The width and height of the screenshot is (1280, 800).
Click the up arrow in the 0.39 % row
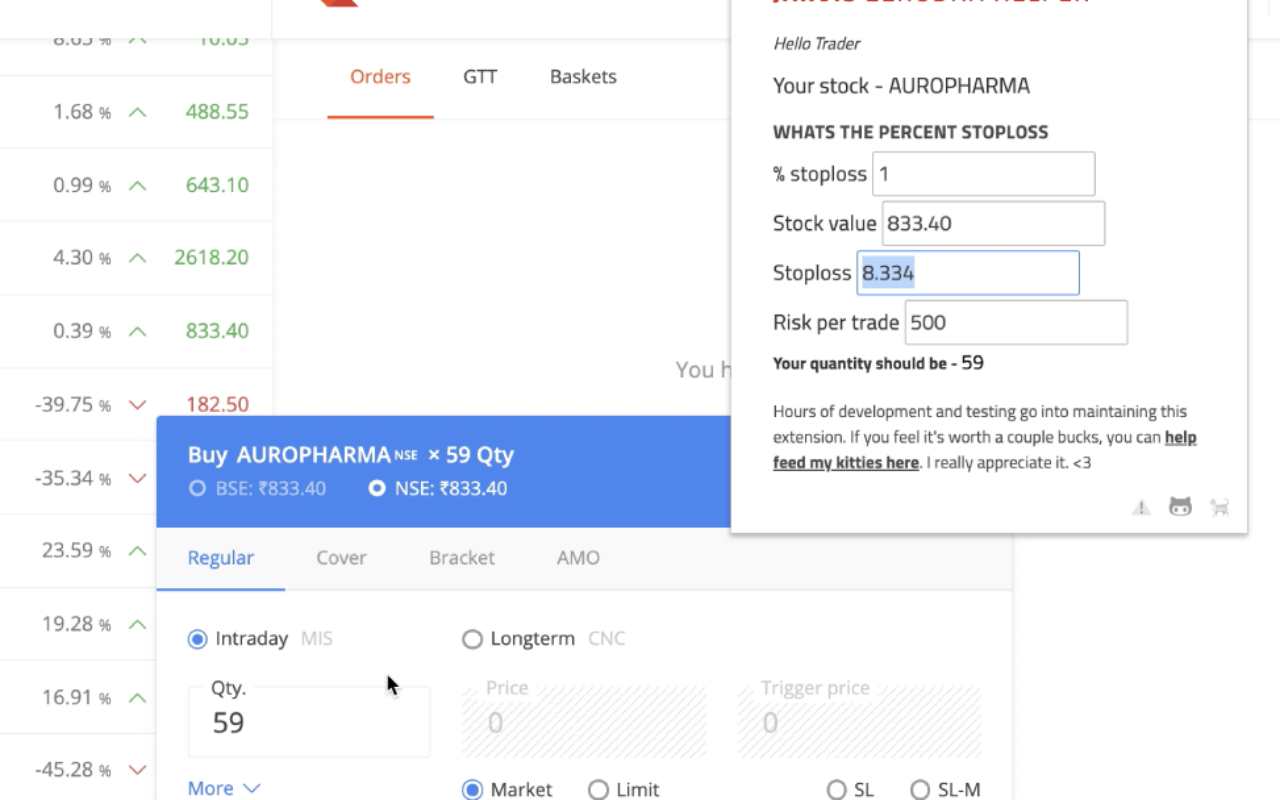(x=138, y=331)
